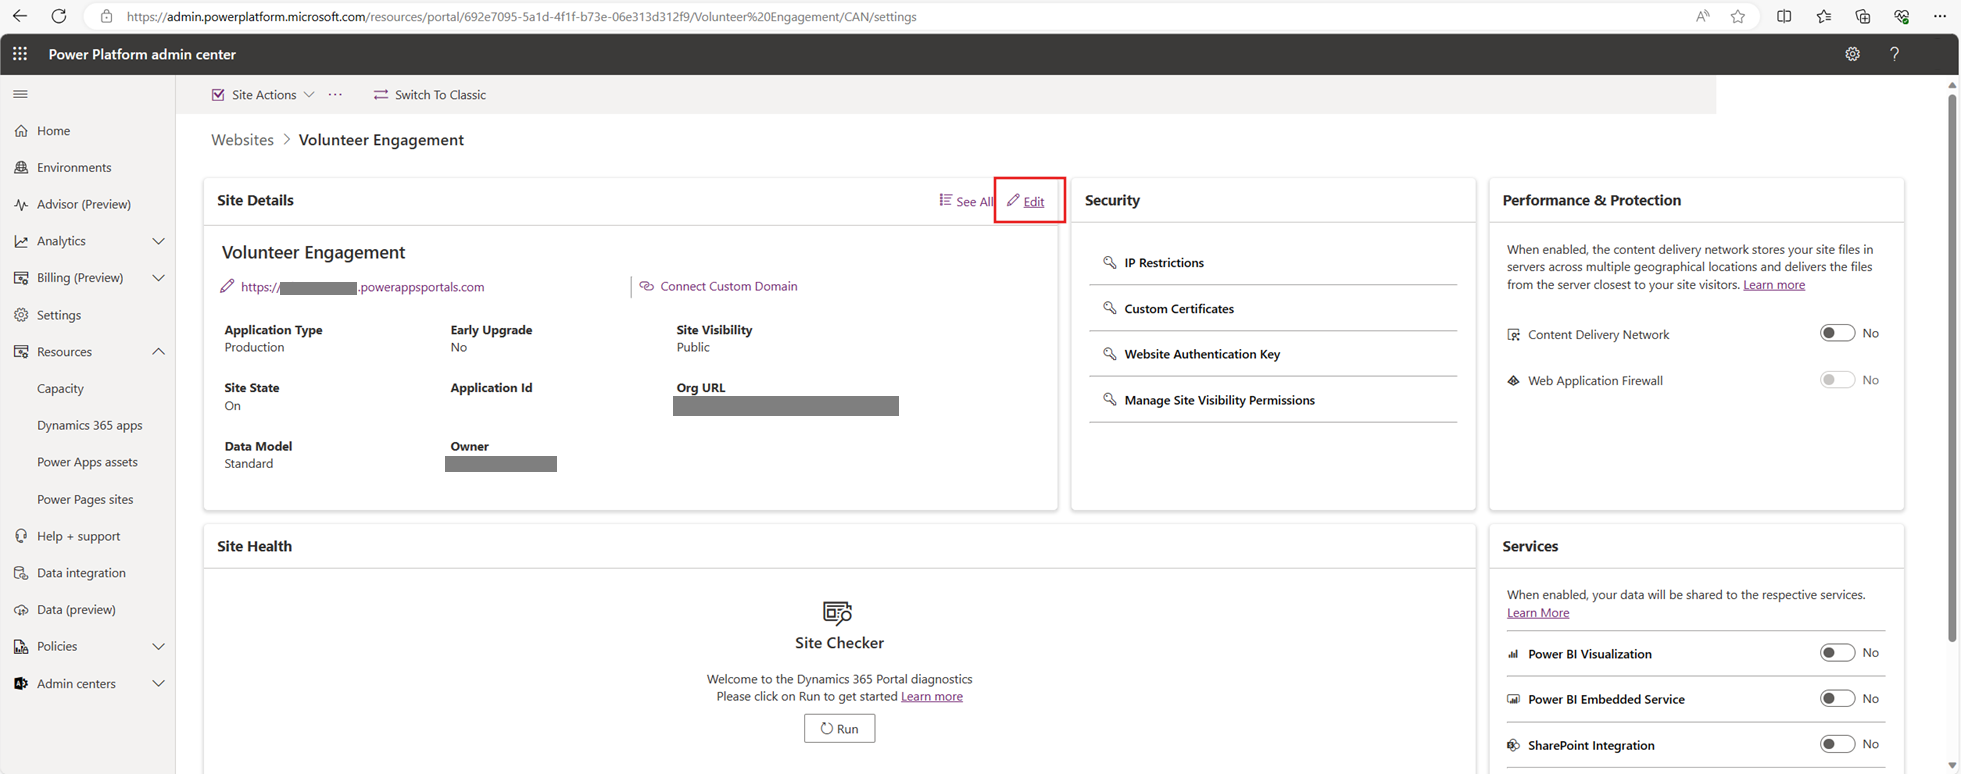
Task: Turn on Power BI Visualization toggle
Action: coord(1837,653)
